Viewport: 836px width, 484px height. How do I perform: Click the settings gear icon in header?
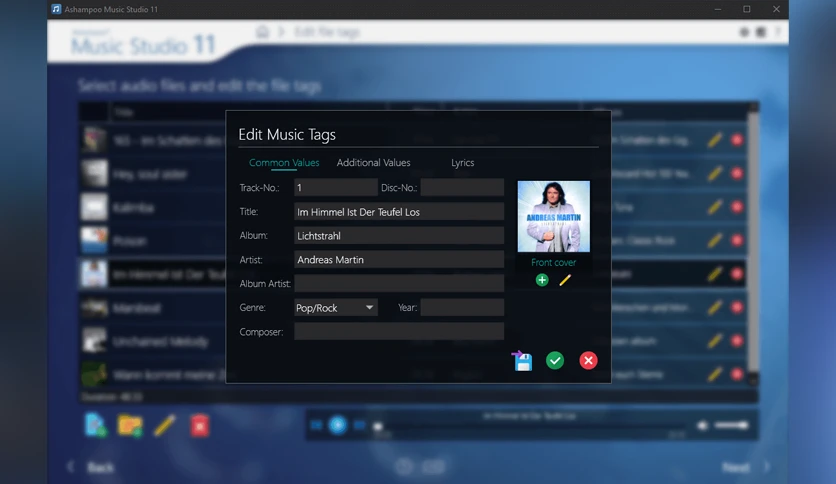(x=744, y=32)
